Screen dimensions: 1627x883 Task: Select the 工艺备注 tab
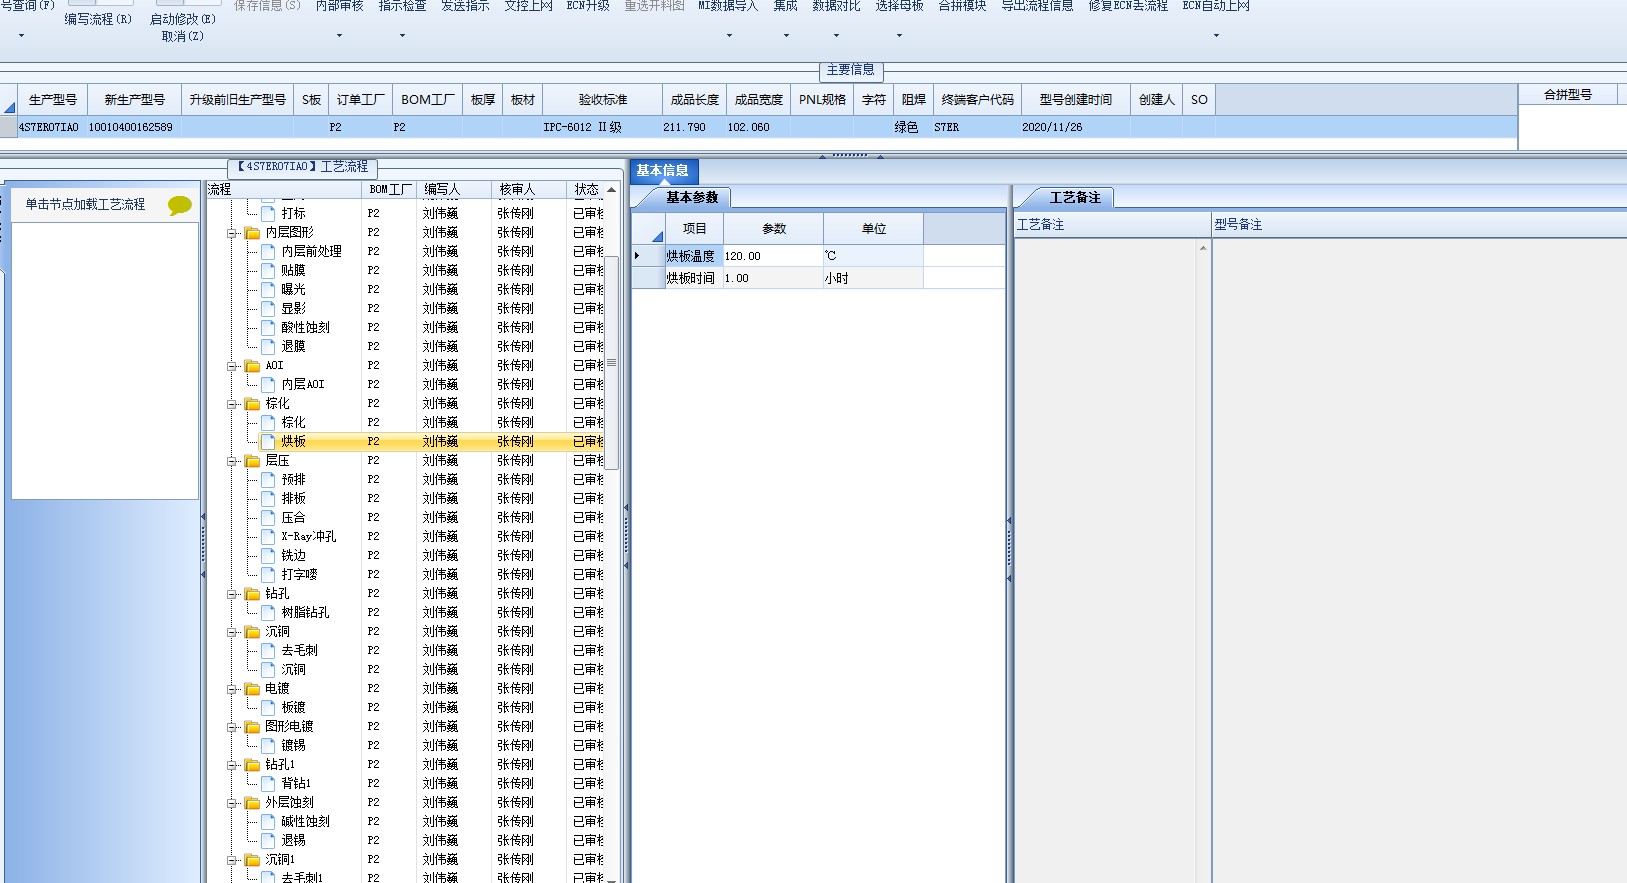click(x=1074, y=198)
